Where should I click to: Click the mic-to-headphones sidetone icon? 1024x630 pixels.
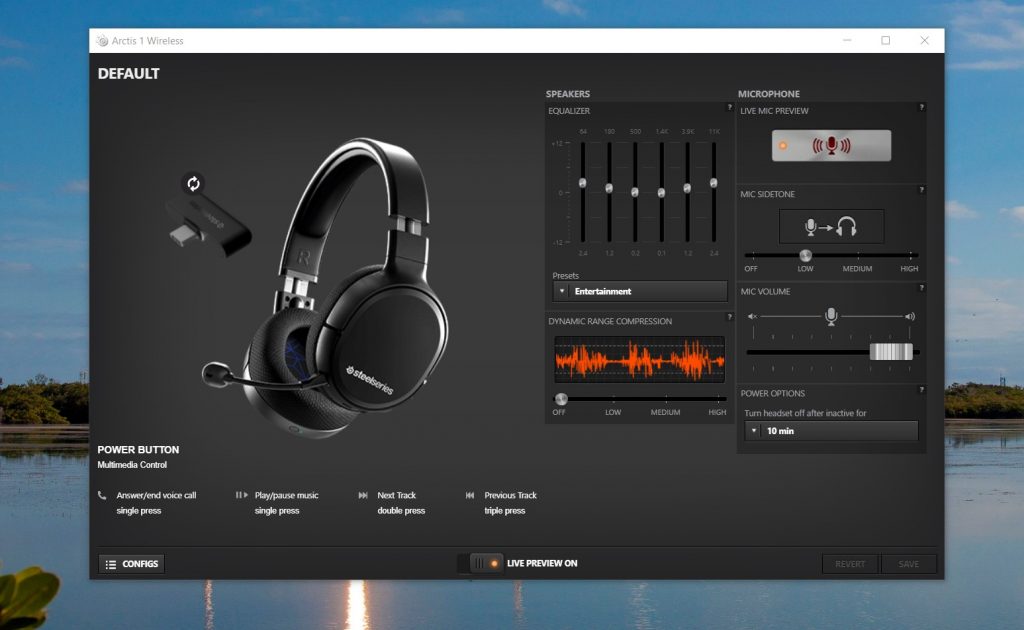tap(831, 227)
